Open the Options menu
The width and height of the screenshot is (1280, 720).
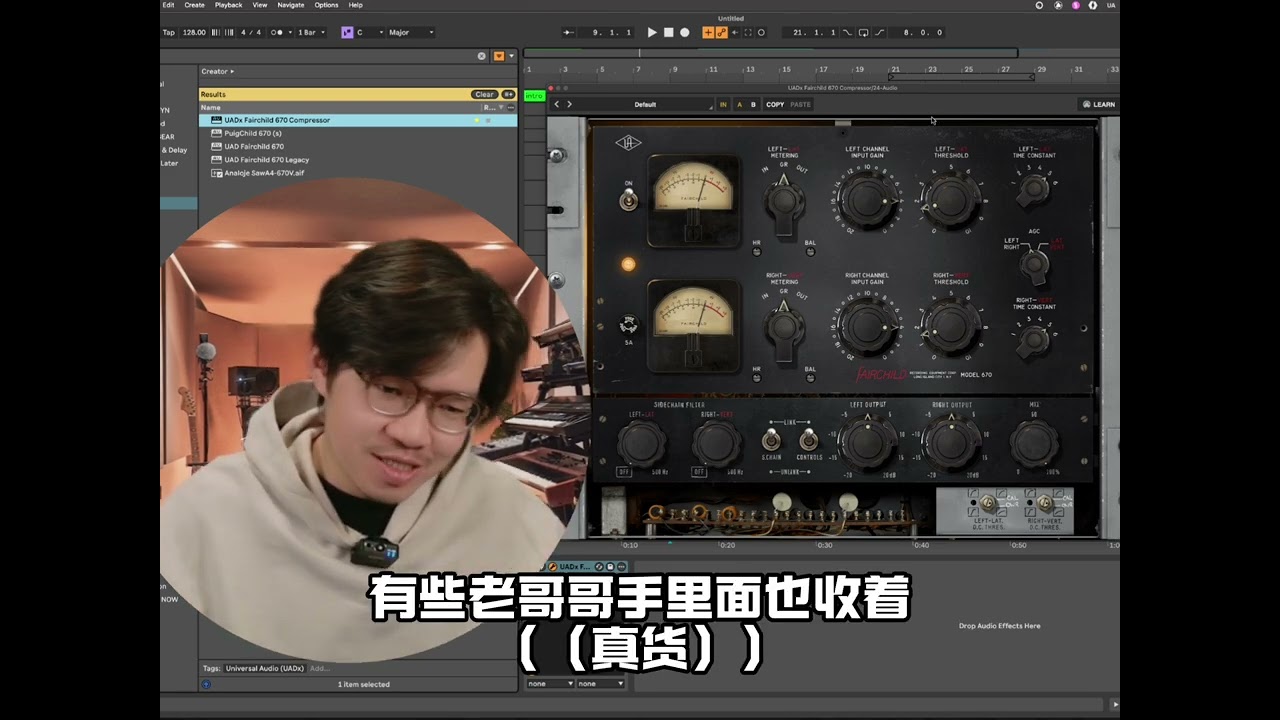click(x=326, y=5)
